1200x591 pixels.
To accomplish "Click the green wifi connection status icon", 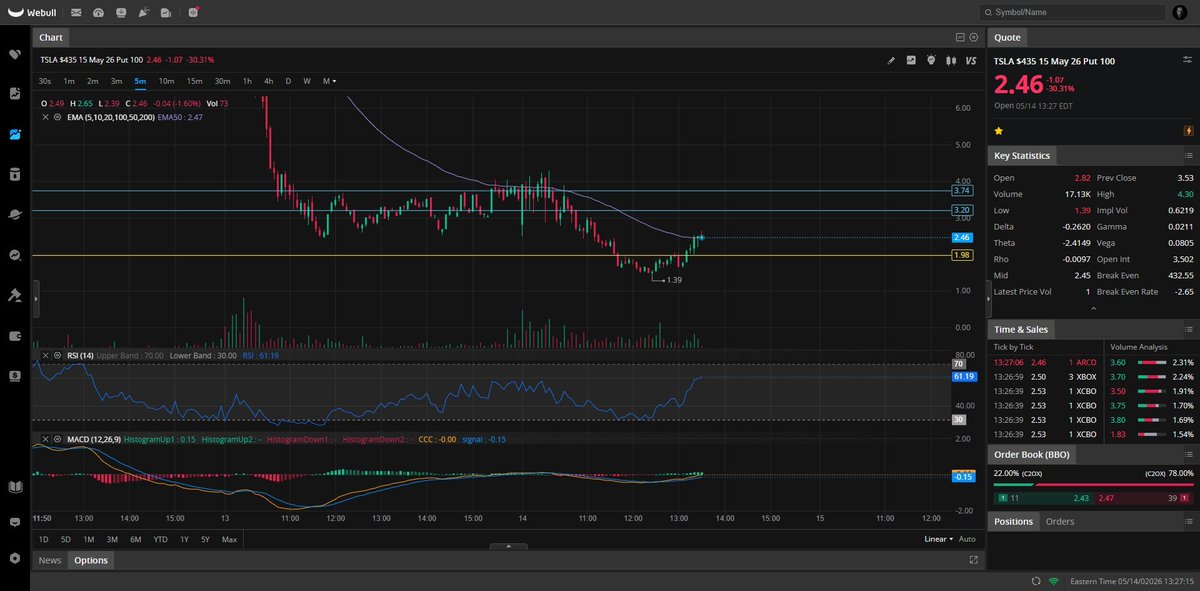I will tap(1053, 581).
